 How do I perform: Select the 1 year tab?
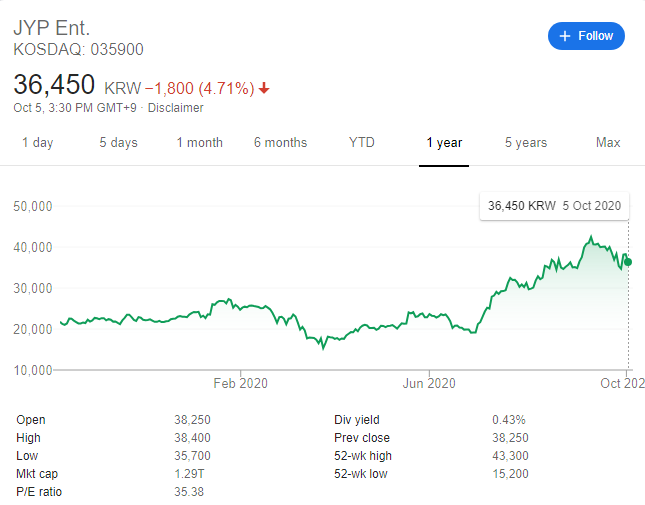point(444,143)
